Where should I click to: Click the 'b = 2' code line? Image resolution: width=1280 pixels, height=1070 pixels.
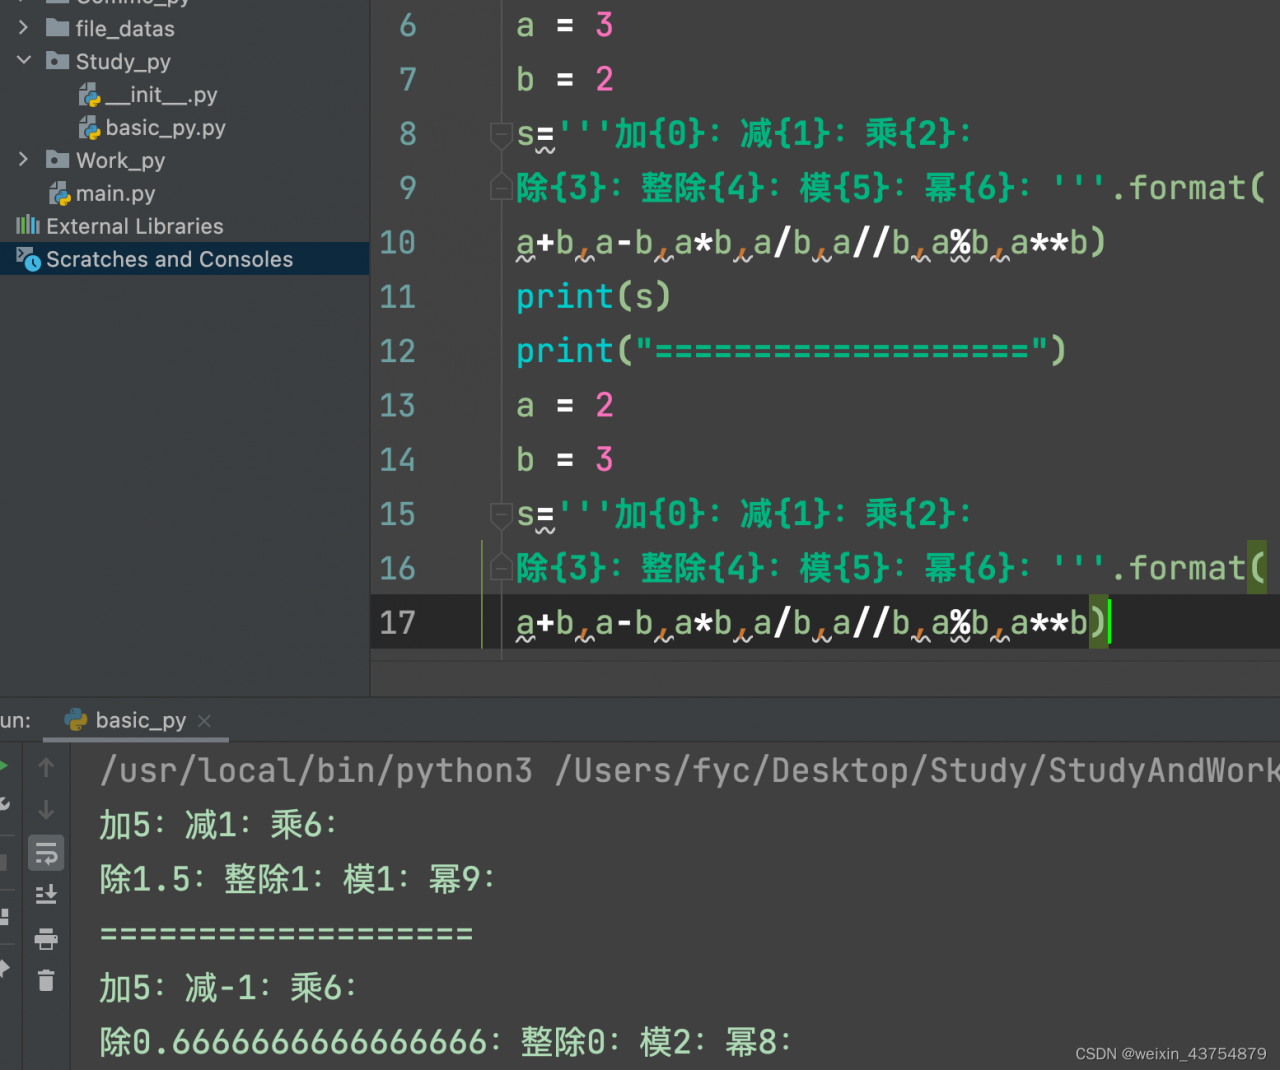click(x=564, y=79)
